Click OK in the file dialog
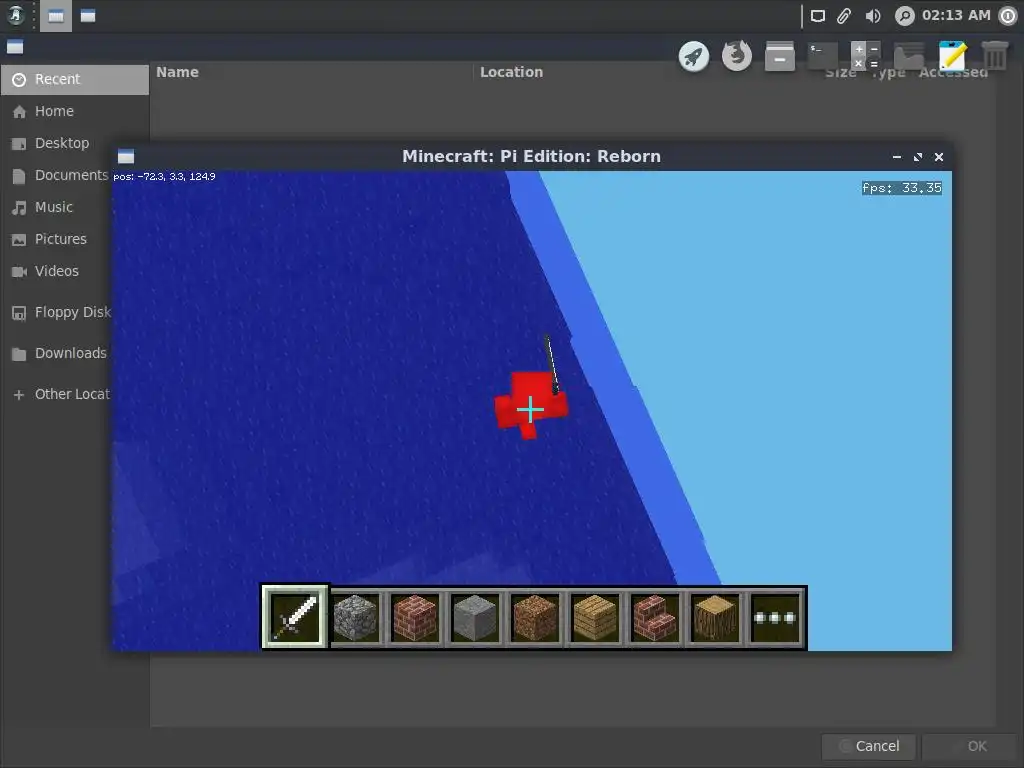This screenshot has height=768, width=1024. 969,746
